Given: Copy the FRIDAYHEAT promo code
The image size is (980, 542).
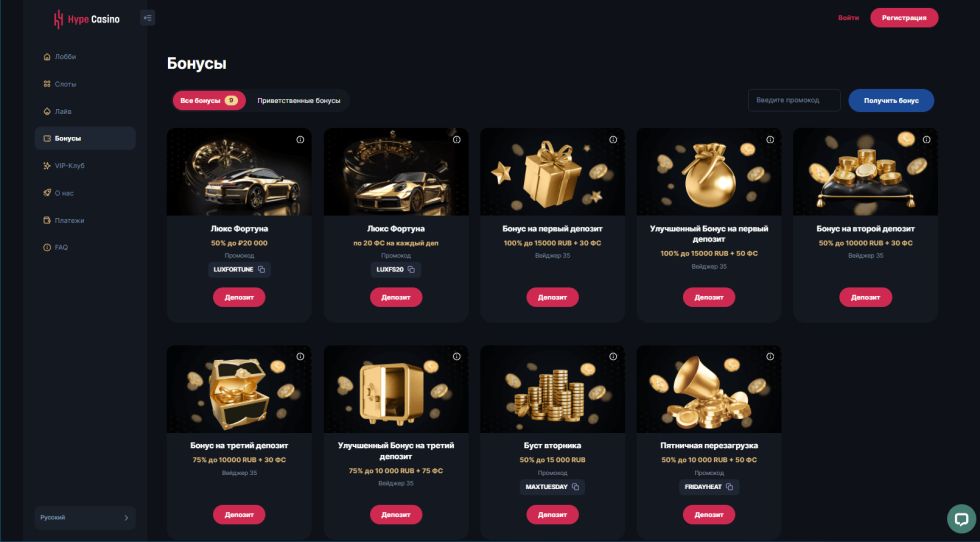Looking at the screenshot, I should [729, 487].
